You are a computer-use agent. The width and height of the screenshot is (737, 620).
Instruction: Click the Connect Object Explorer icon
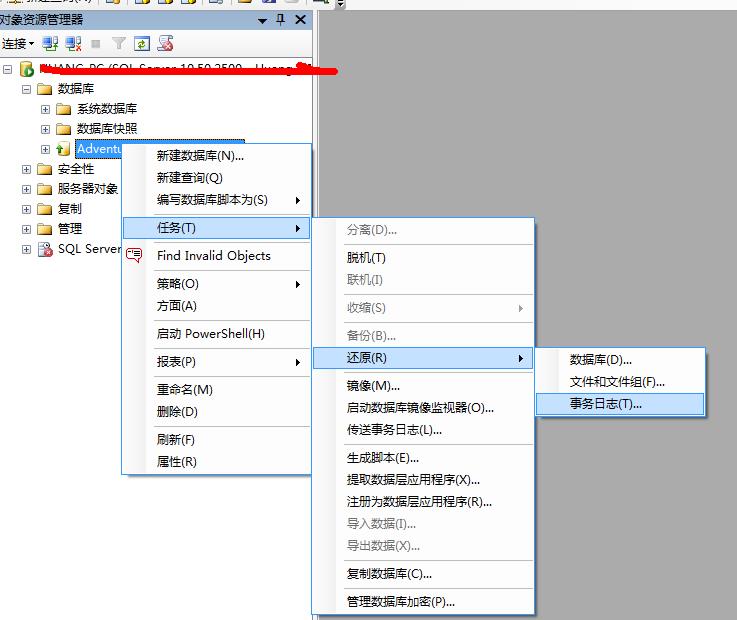click(50, 44)
